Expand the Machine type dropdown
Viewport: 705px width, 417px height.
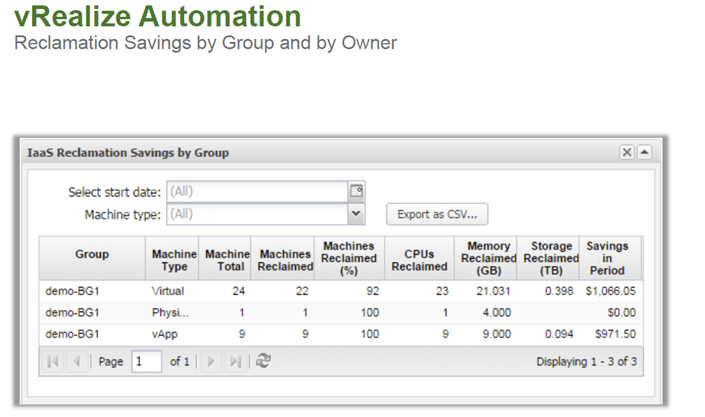(x=357, y=213)
